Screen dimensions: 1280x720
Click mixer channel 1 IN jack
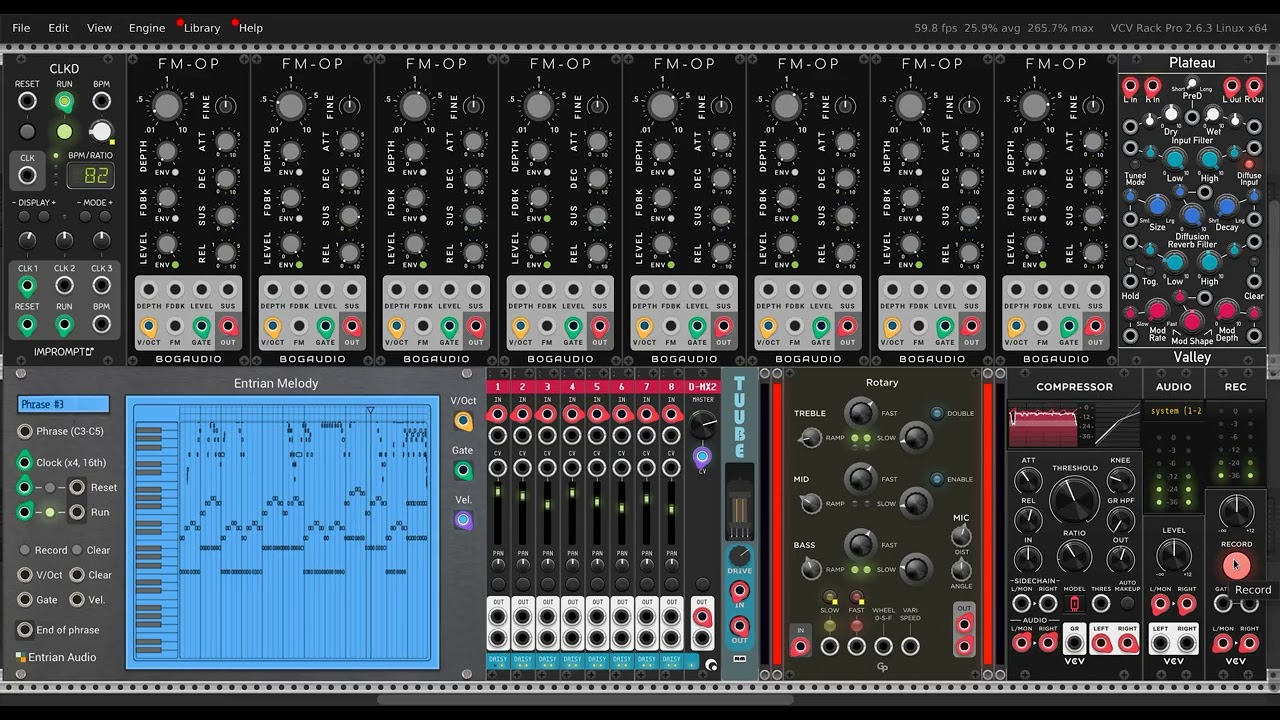(x=497, y=413)
